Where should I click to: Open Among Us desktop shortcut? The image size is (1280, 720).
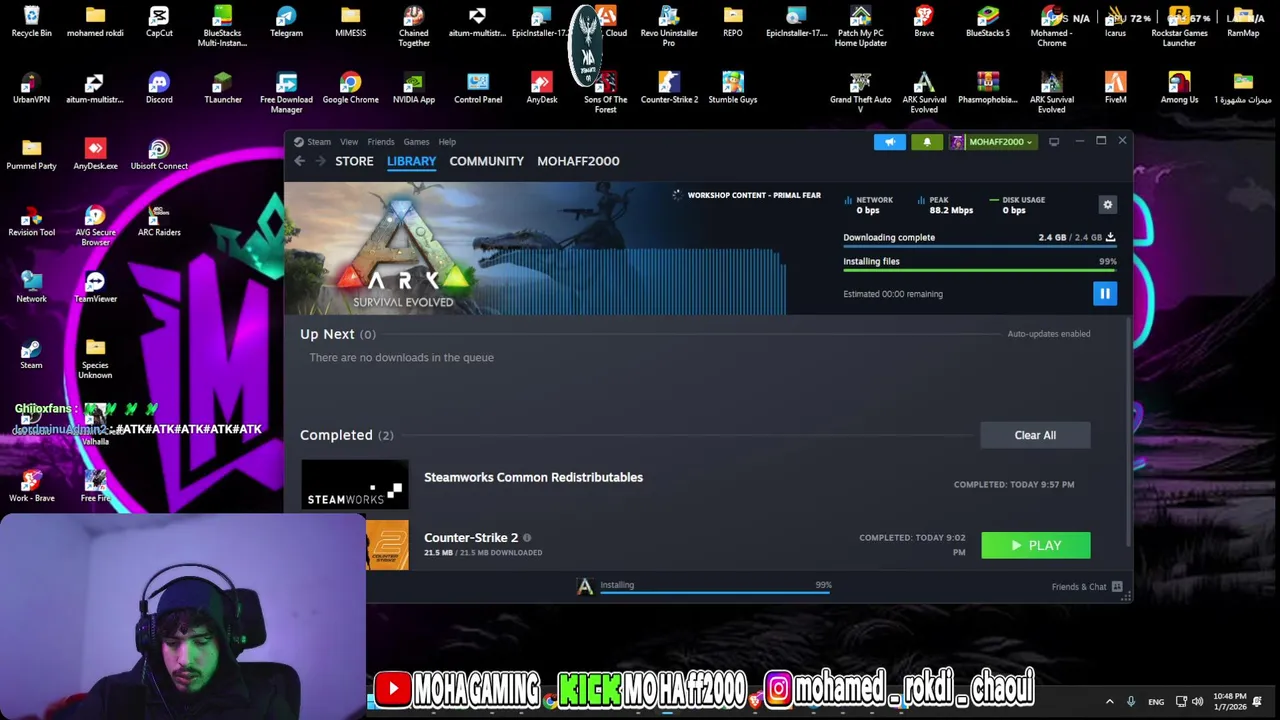click(1179, 88)
